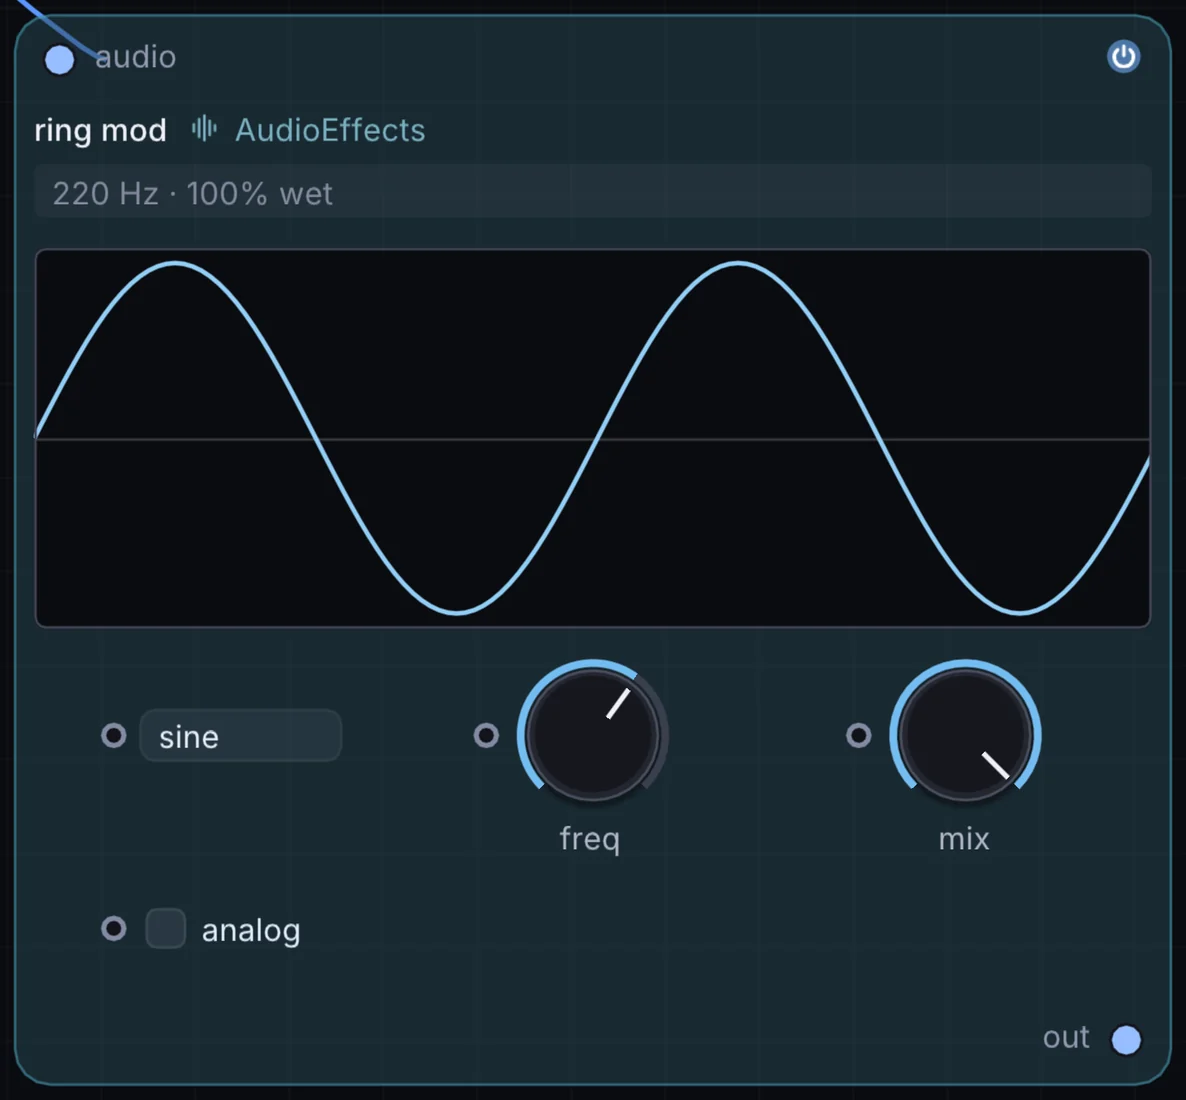Click modulation port beside analog checkbox
The height and width of the screenshot is (1100, 1186).
113,928
